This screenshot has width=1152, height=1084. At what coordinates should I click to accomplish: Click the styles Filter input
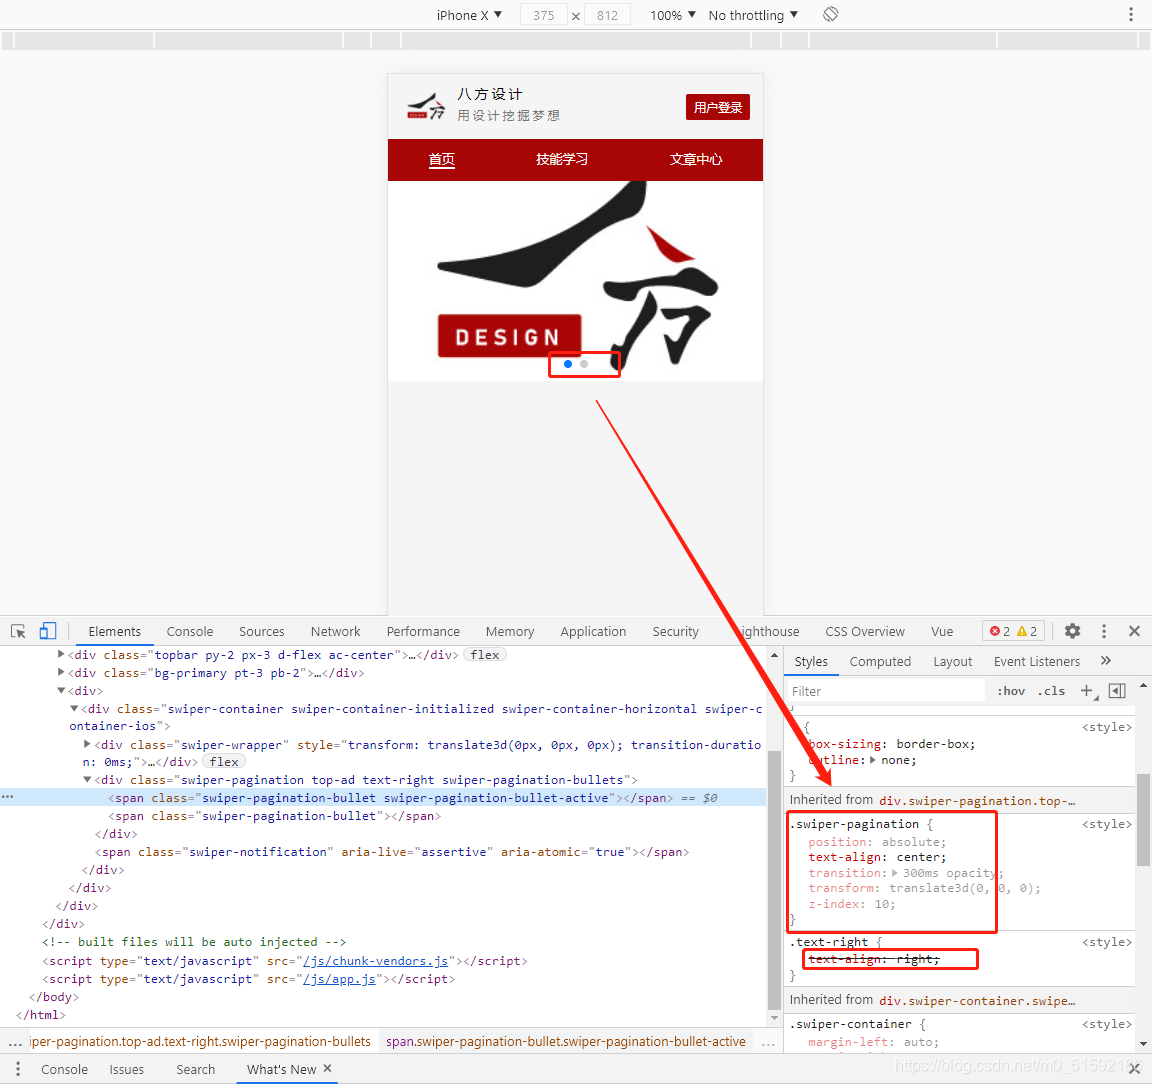pyautogui.click(x=885, y=691)
